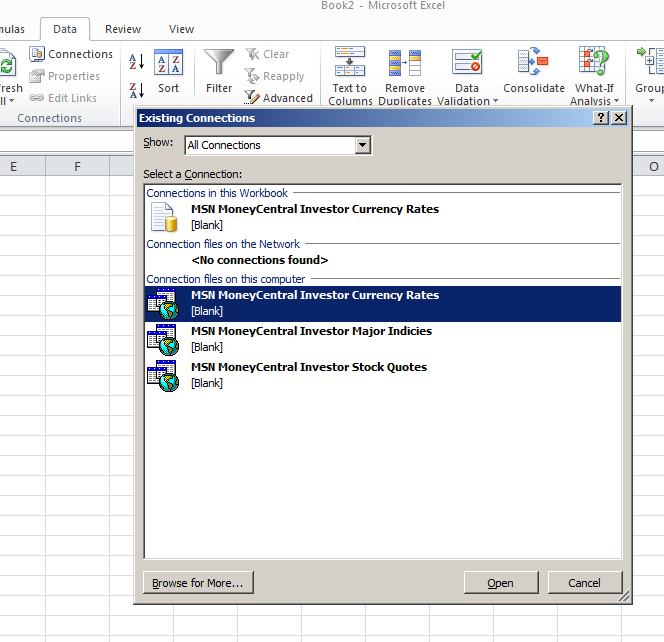Image resolution: width=664 pixels, height=642 pixels.
Task: Select MSN MoneyCentral Investor Major Indicies
Action: (x=383, y=340)
